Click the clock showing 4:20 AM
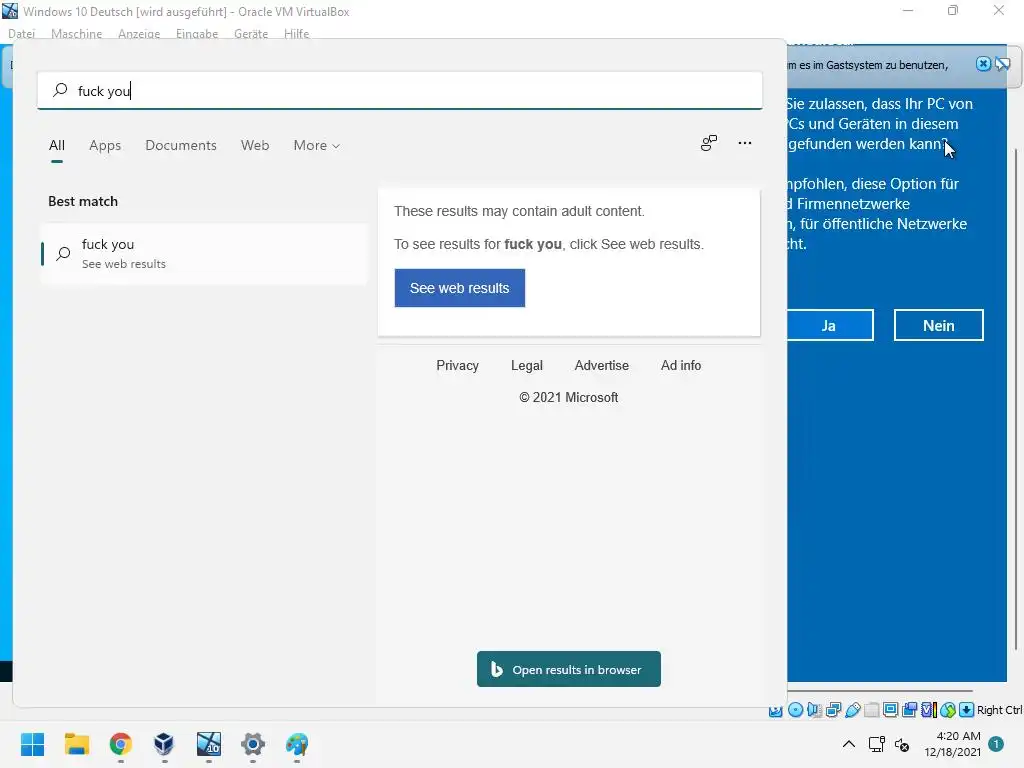The width and height of the screenshot is (1024, 768). pos(958,736)
